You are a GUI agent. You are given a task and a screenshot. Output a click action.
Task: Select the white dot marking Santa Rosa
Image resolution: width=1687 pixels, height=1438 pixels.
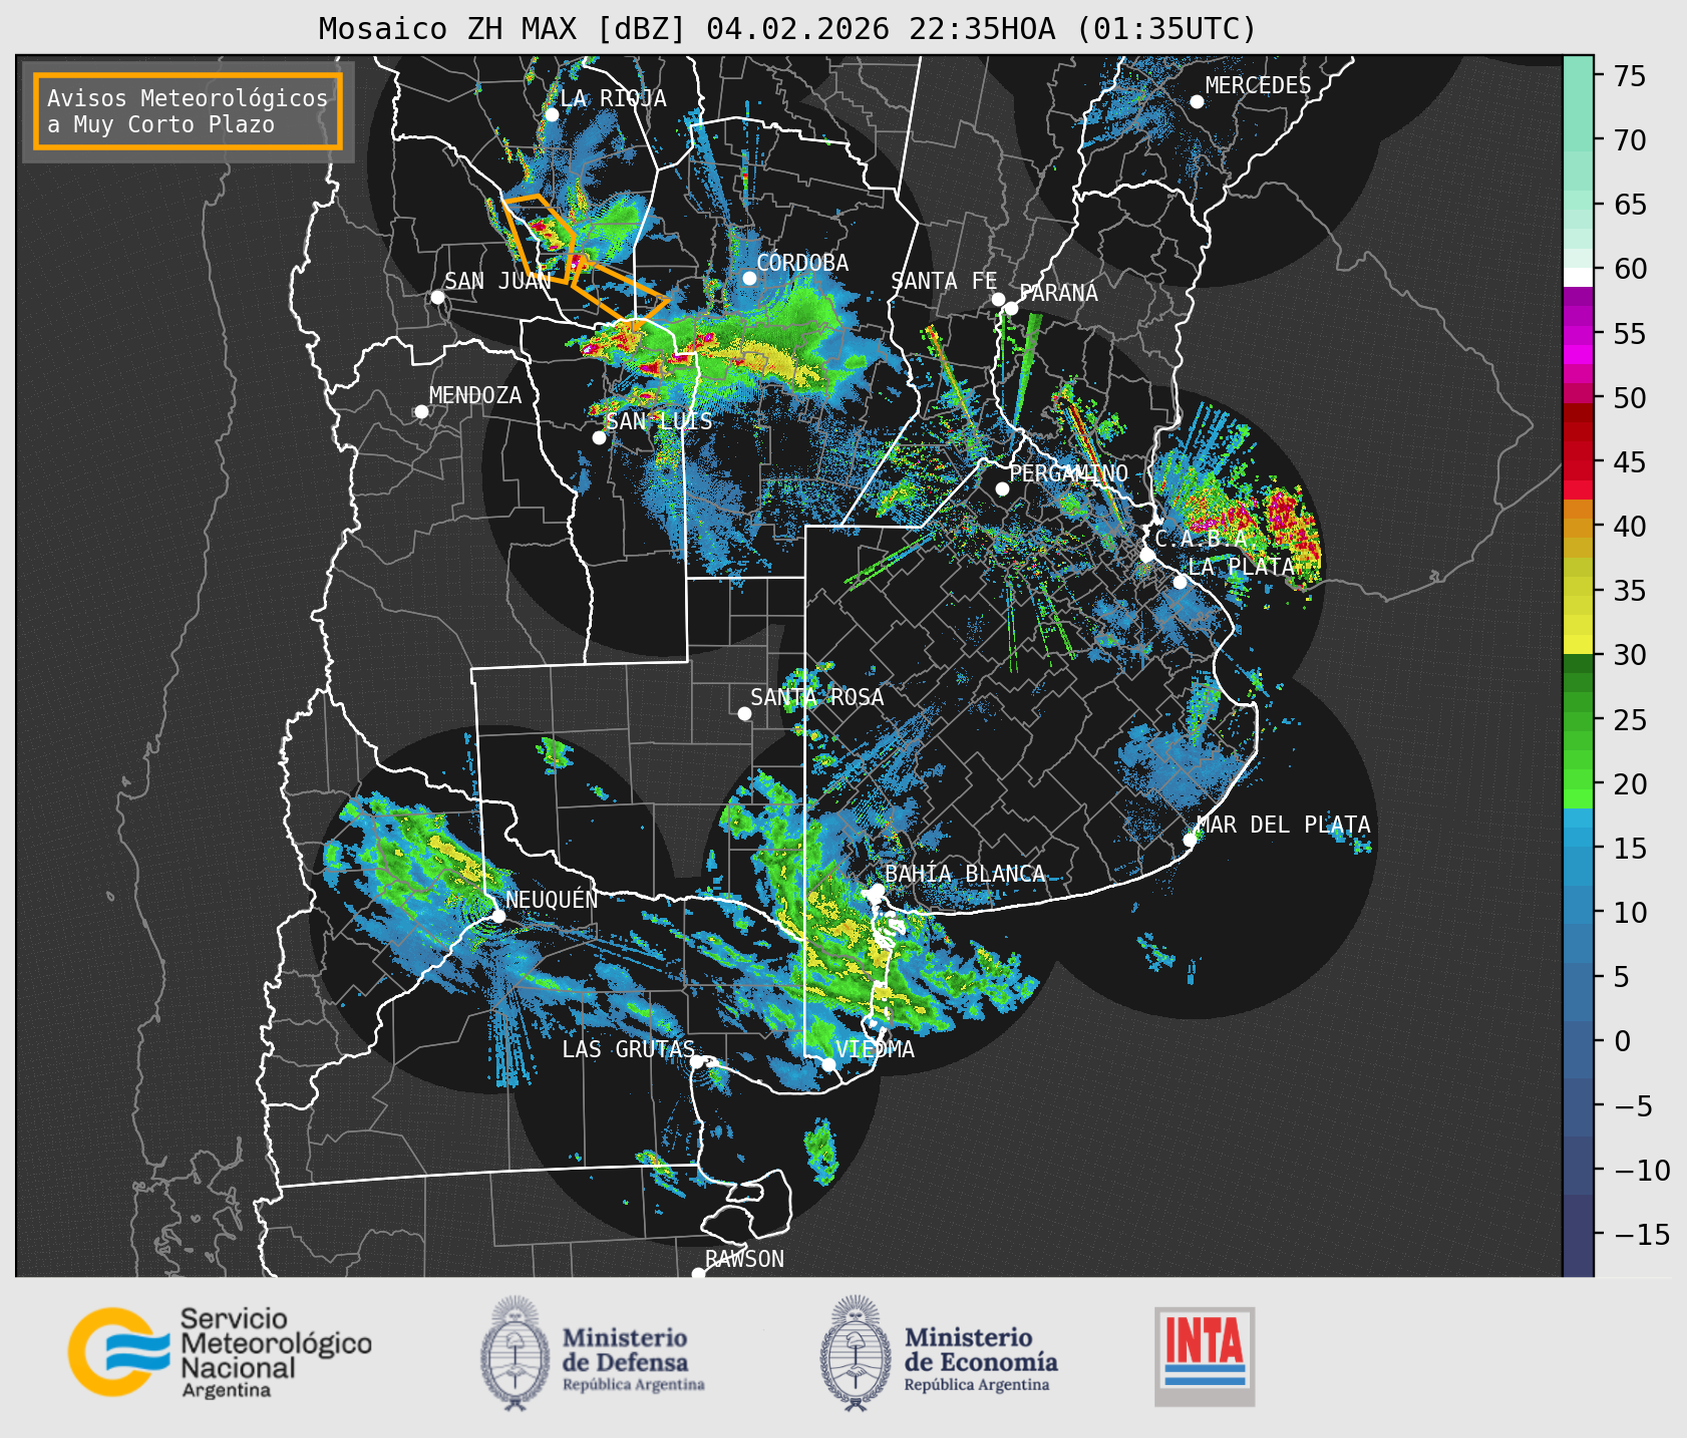pos(744,713)
